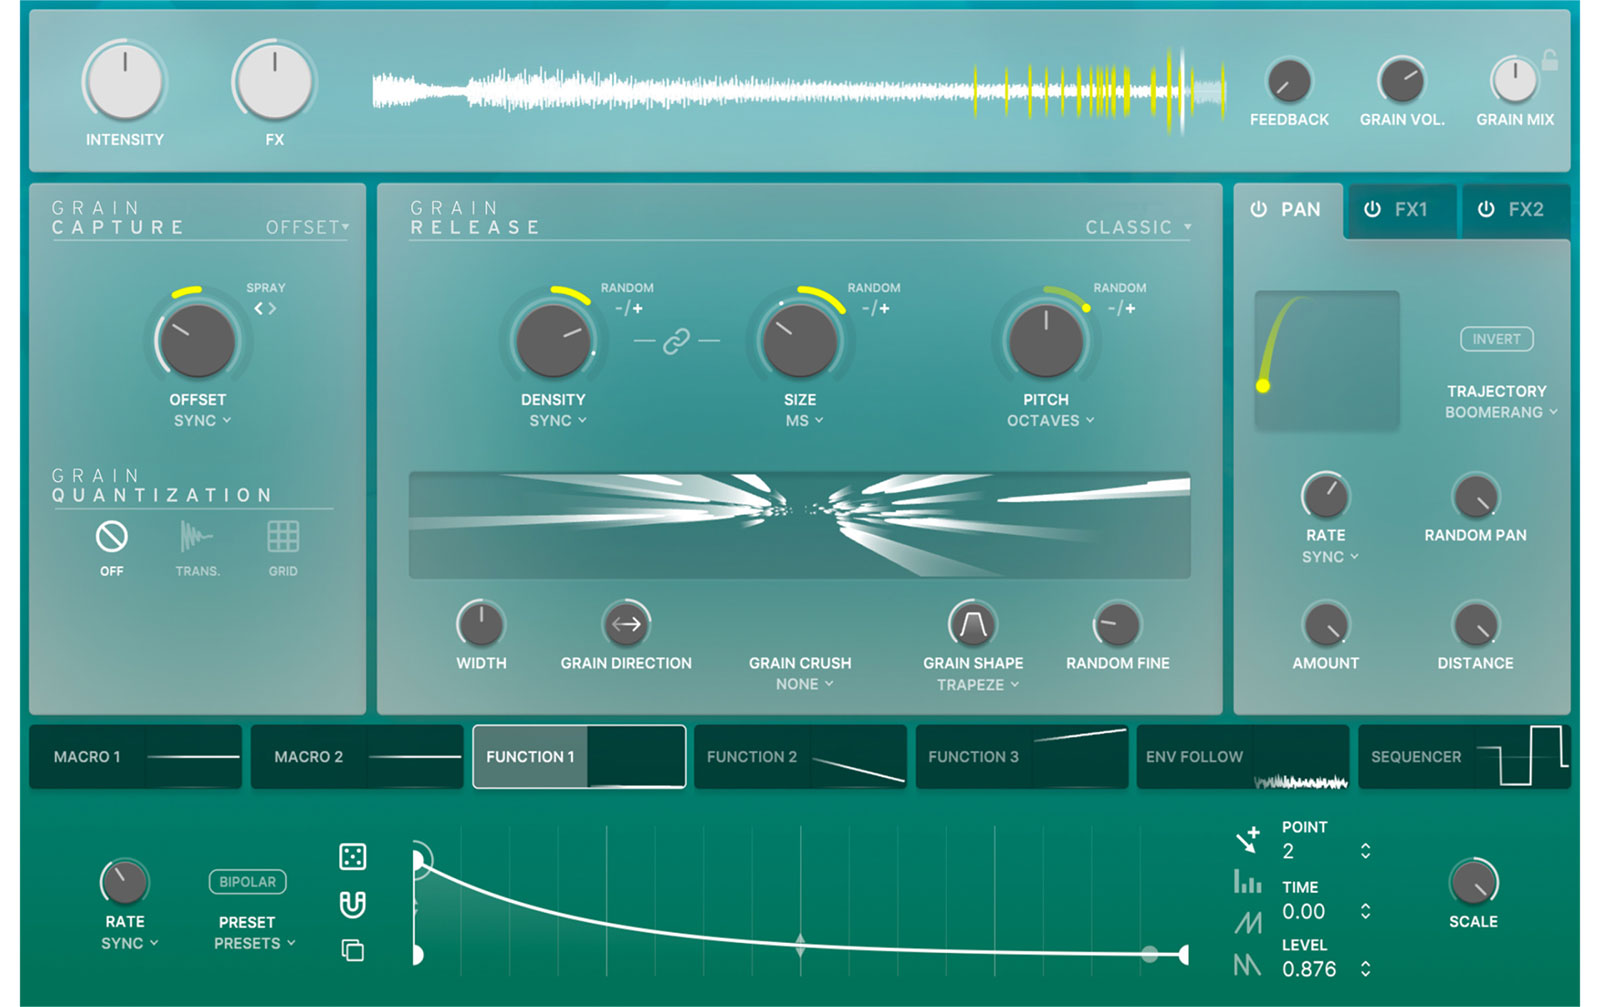1600x1007 pixels.
Task: Click the pan trajectory XY pad
Action: pyautogui.click(x=1327, y=361)
